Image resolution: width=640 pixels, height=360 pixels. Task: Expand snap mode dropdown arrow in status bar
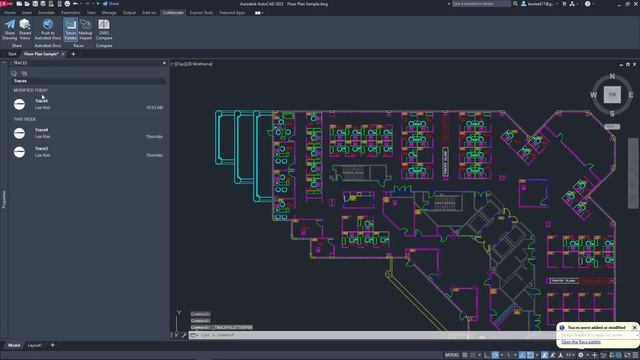[x=480, y=356]
